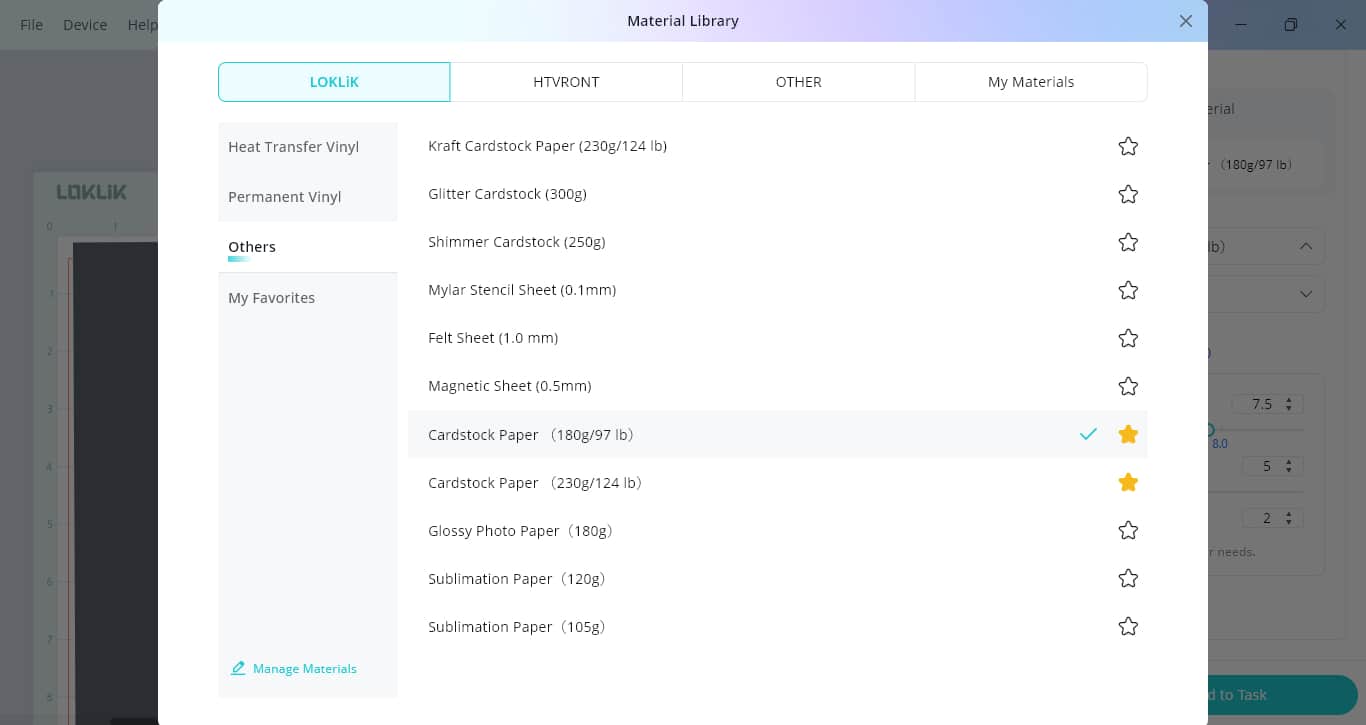This screenshot has width=1366, height=725.
Task: Open Heat Transfer Vinyl category
Action: click(293, 147)
